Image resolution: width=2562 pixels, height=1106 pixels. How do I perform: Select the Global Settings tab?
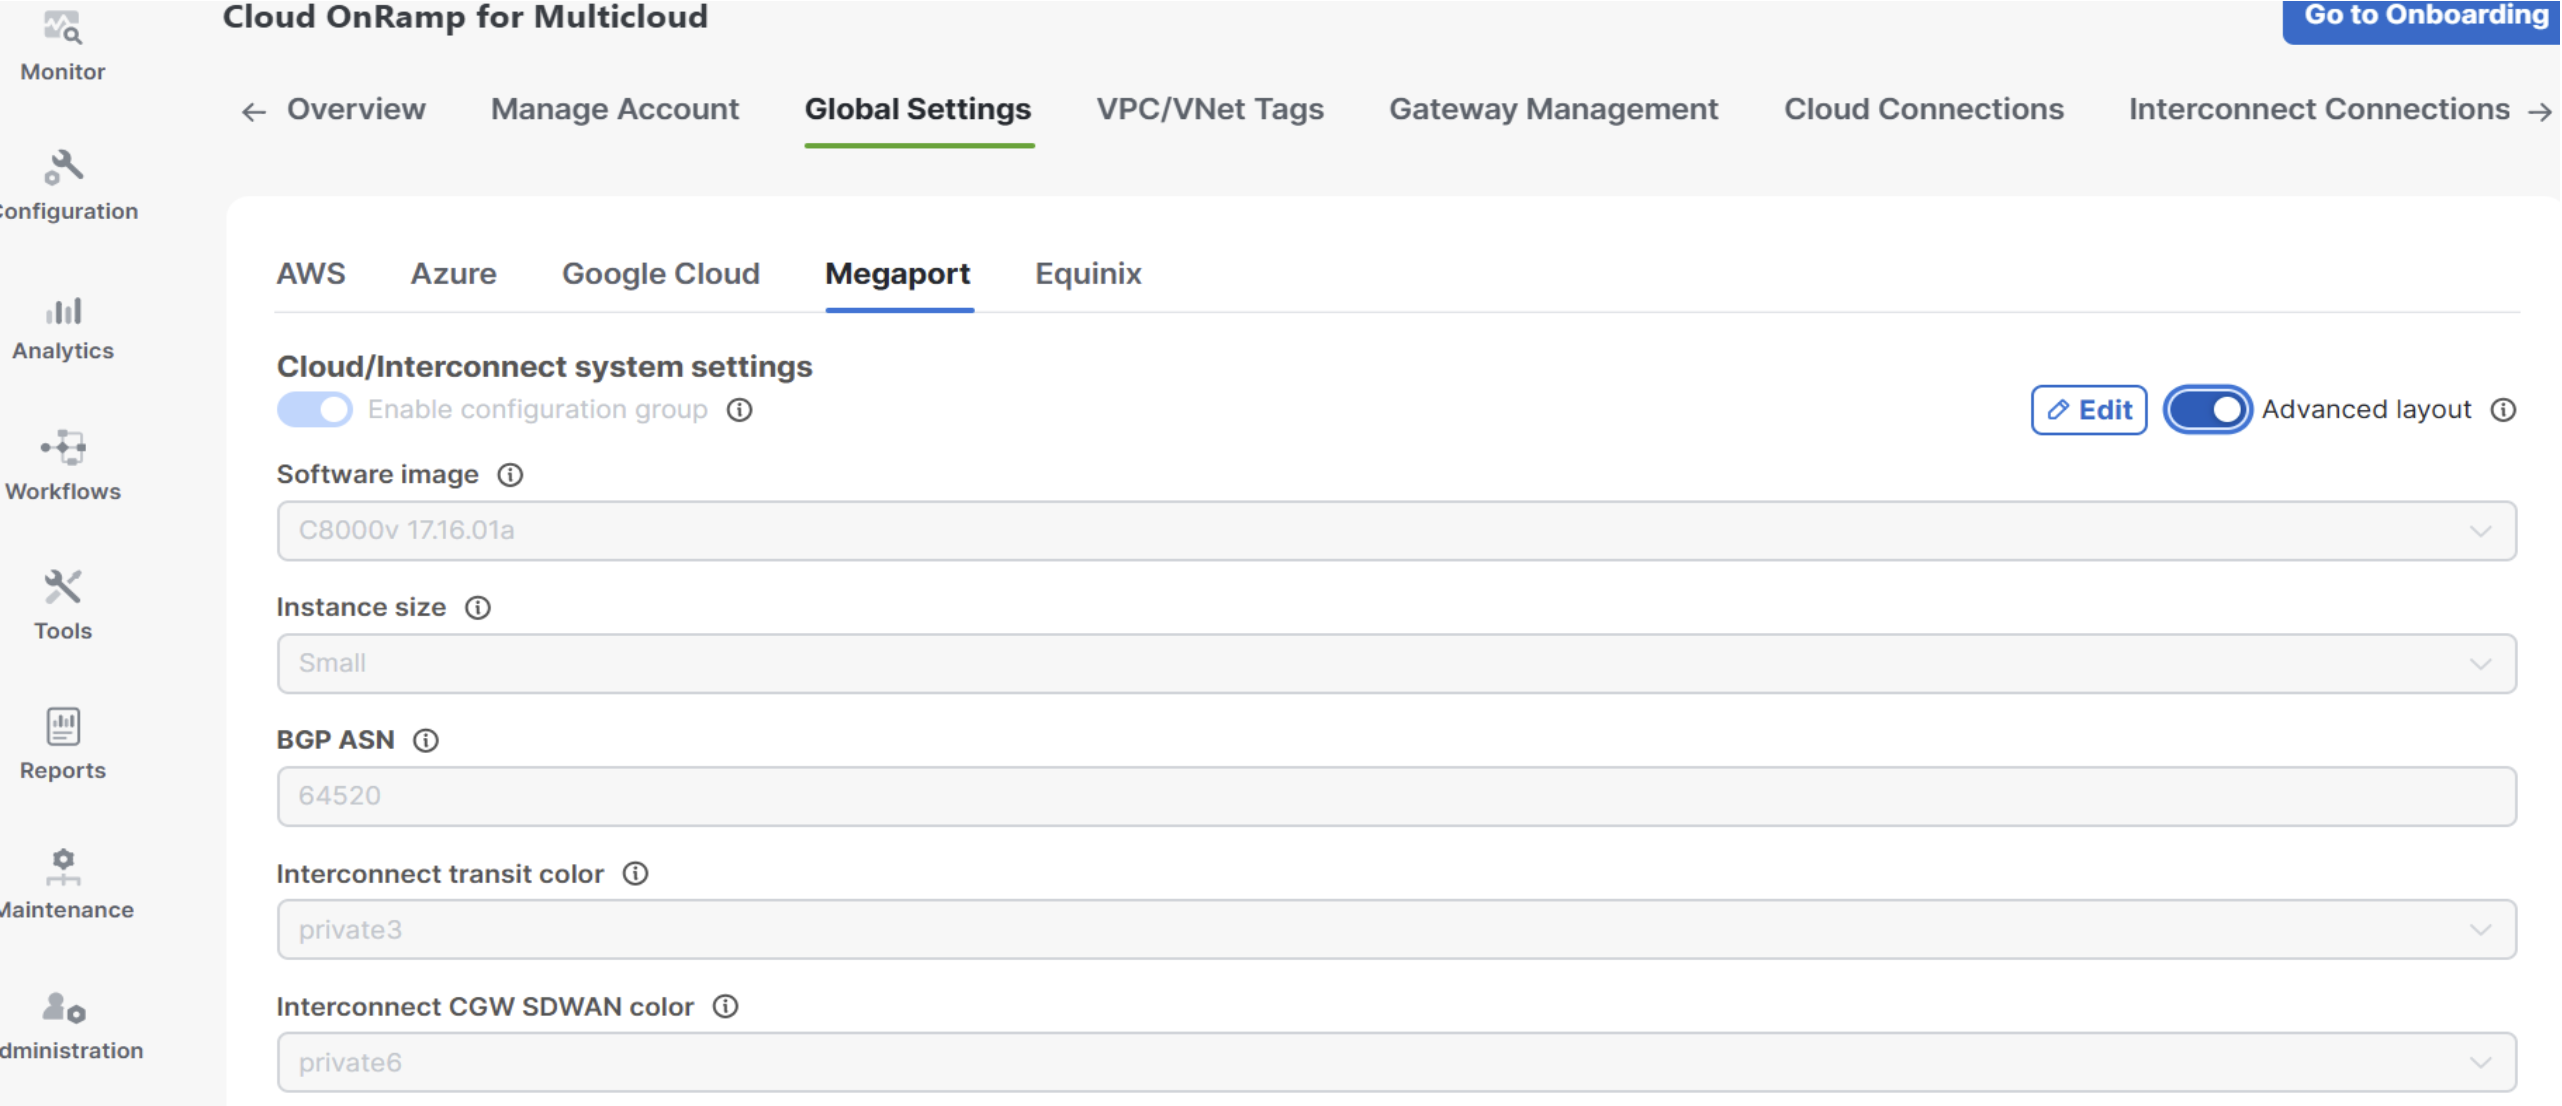click(918, 109)
